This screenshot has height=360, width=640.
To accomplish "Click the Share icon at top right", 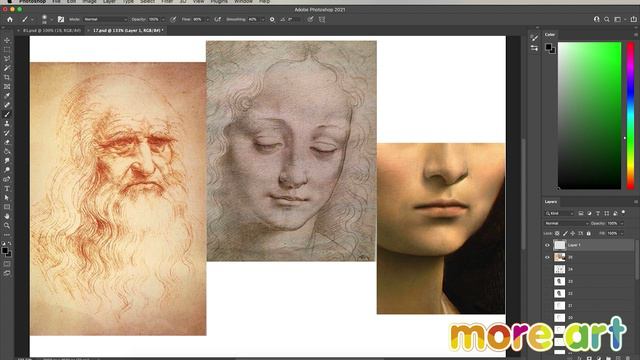I will [x=633, y=19].
